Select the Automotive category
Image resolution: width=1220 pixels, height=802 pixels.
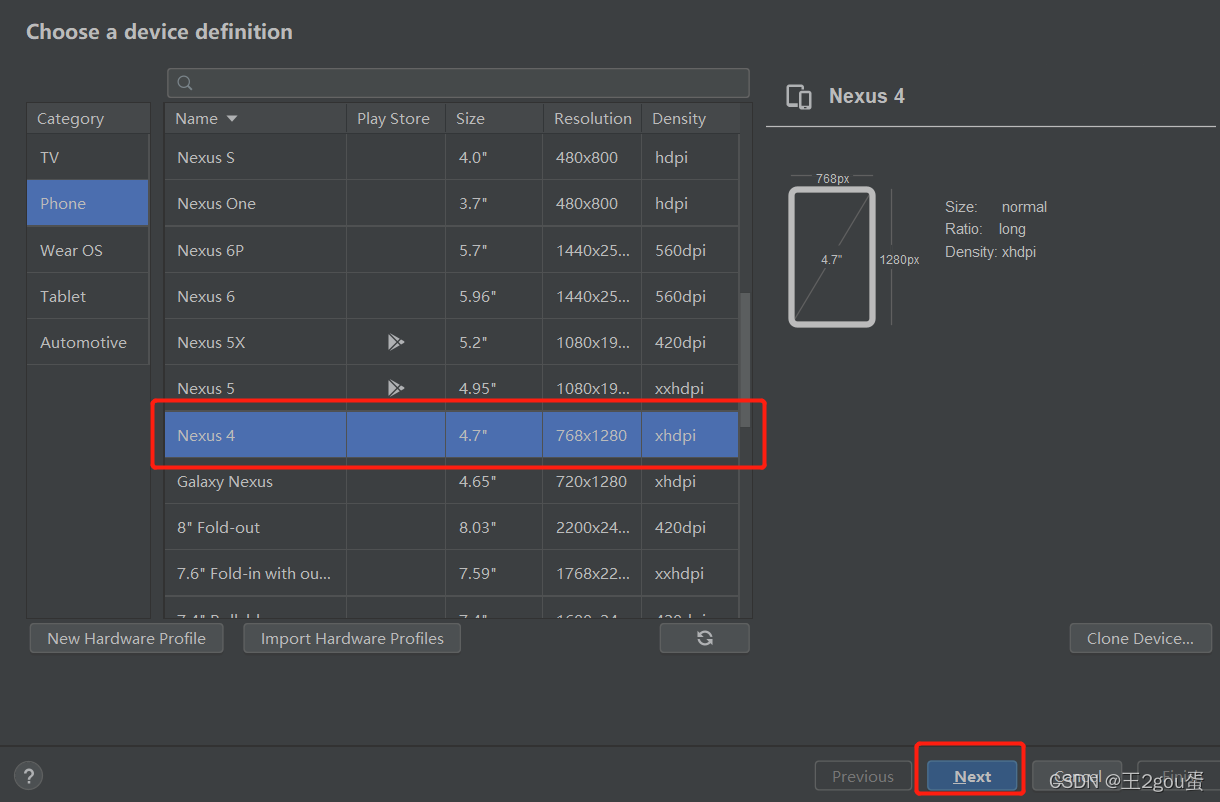click(88, 342)
